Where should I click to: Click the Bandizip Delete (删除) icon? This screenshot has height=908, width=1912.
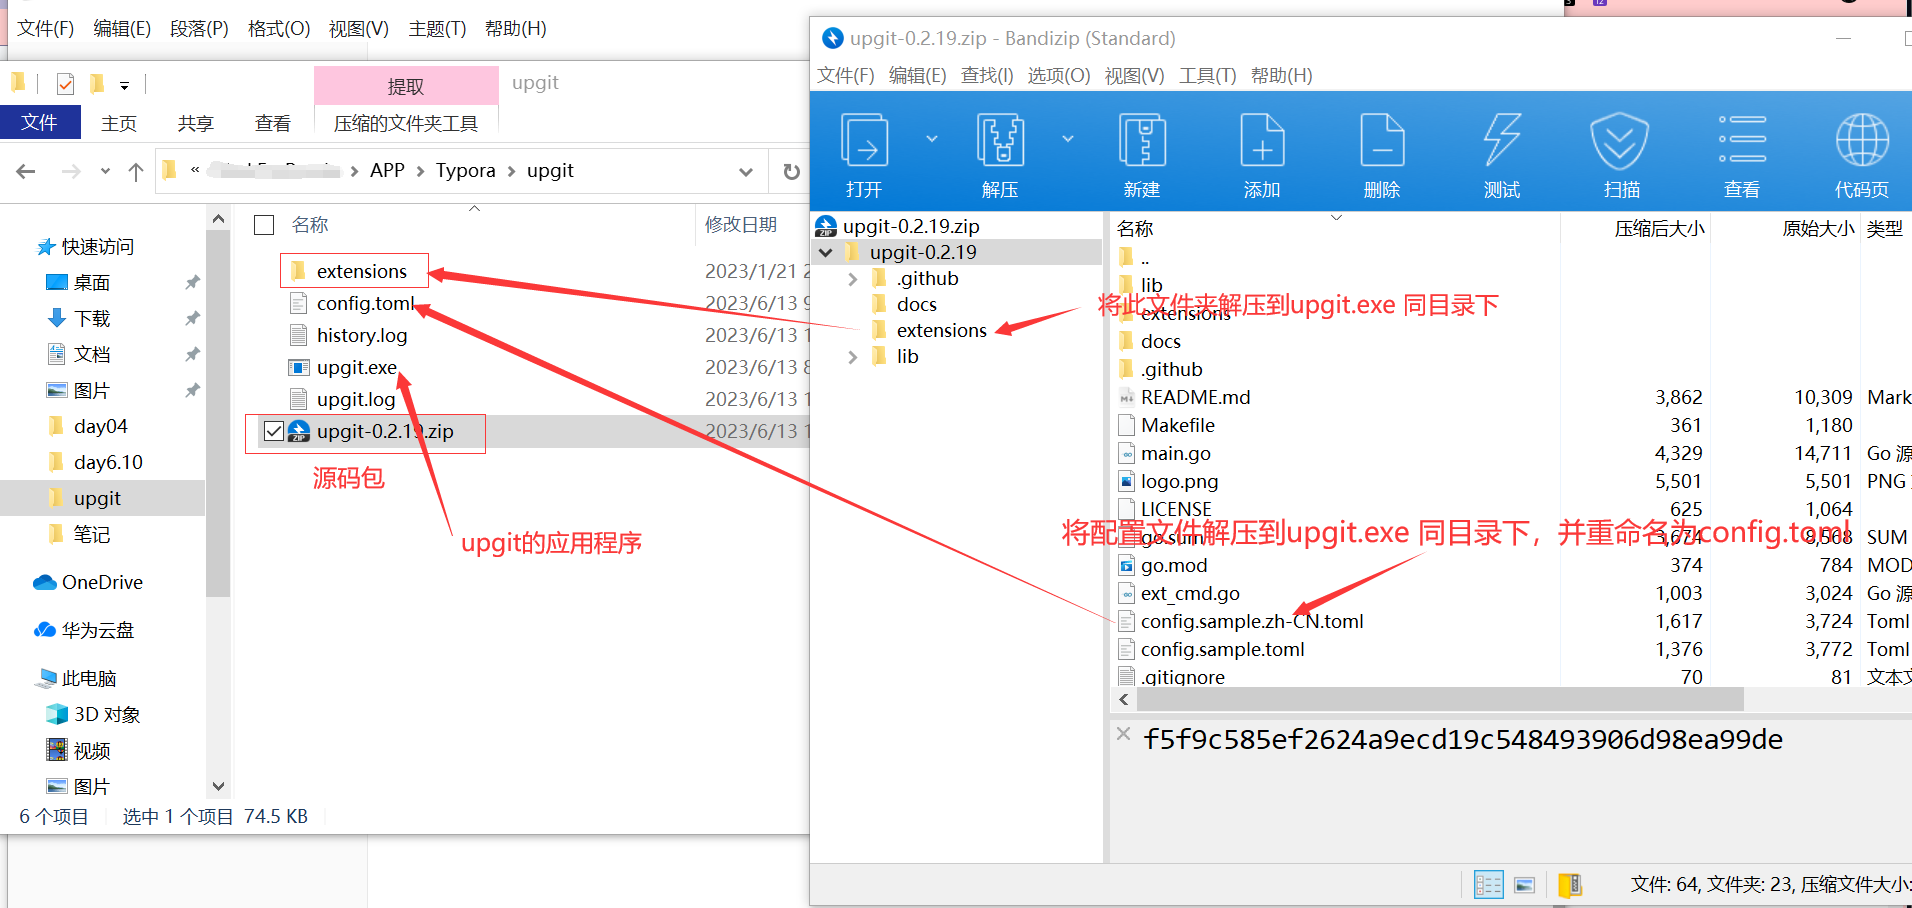click(1382, 140)
